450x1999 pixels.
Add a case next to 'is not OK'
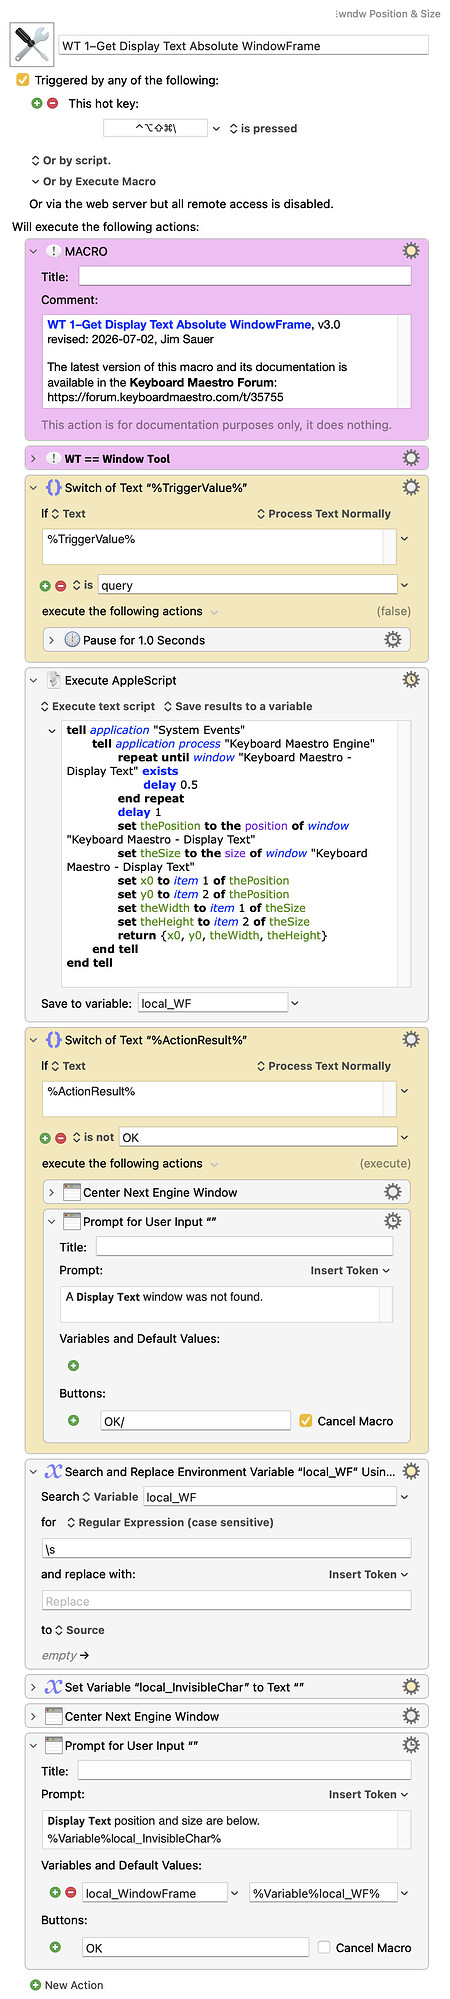point(45,1137)
